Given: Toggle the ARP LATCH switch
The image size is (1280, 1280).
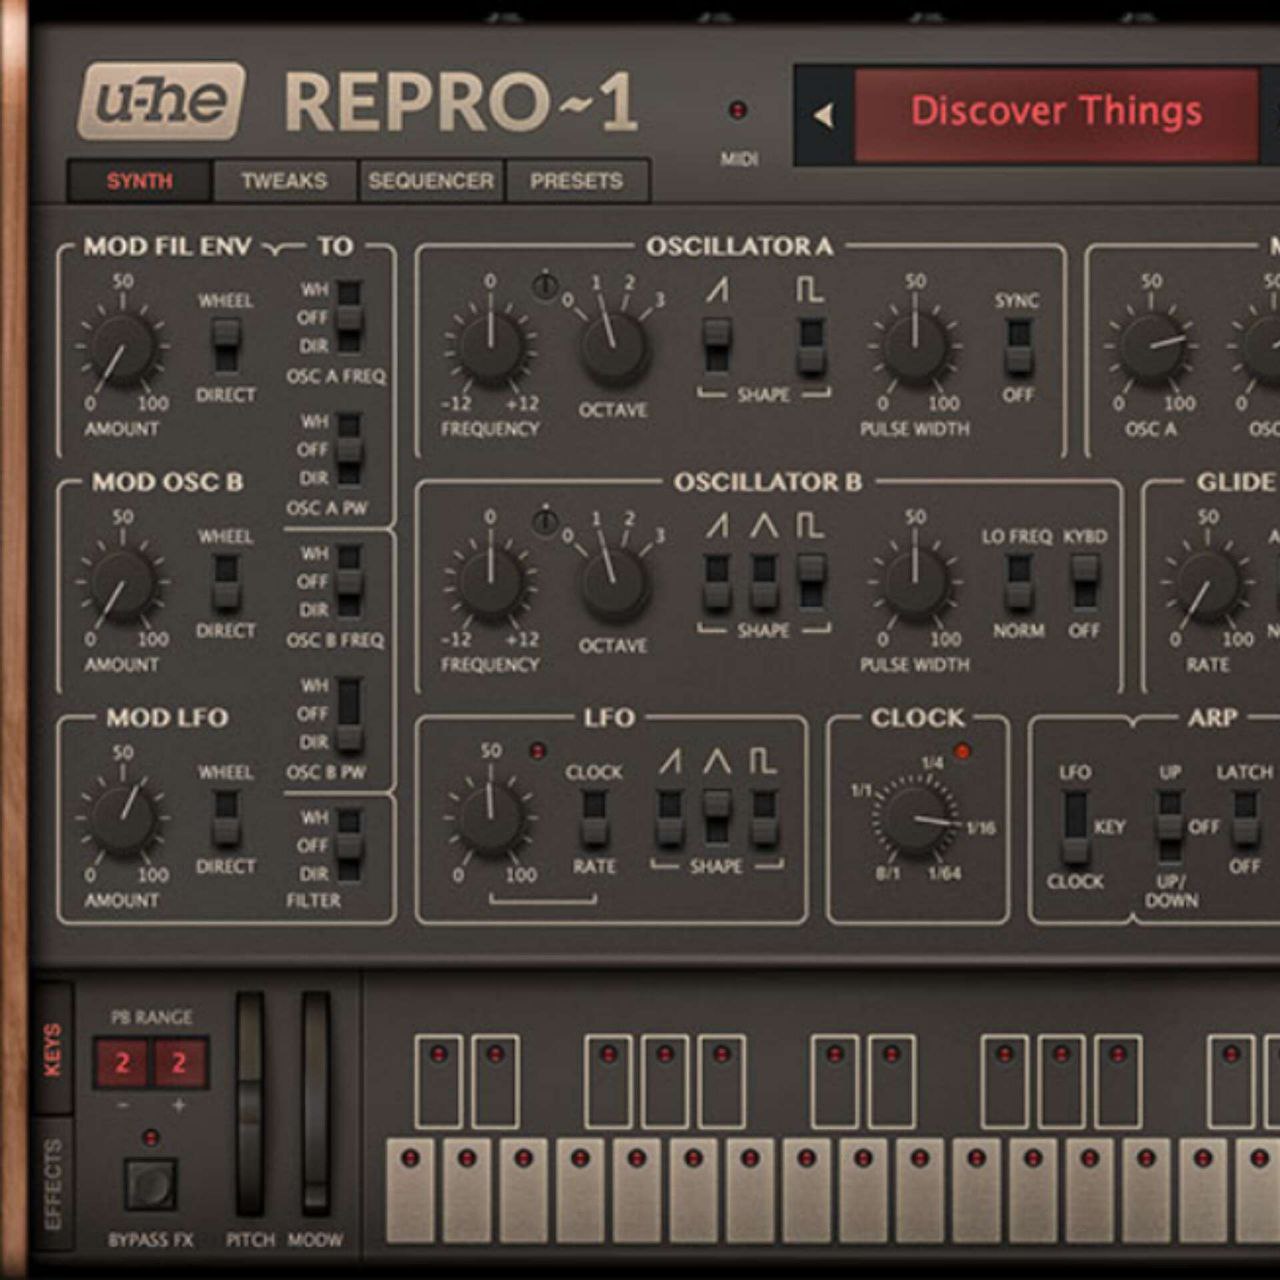Looking at the screenshot, I should [1245, 818].
